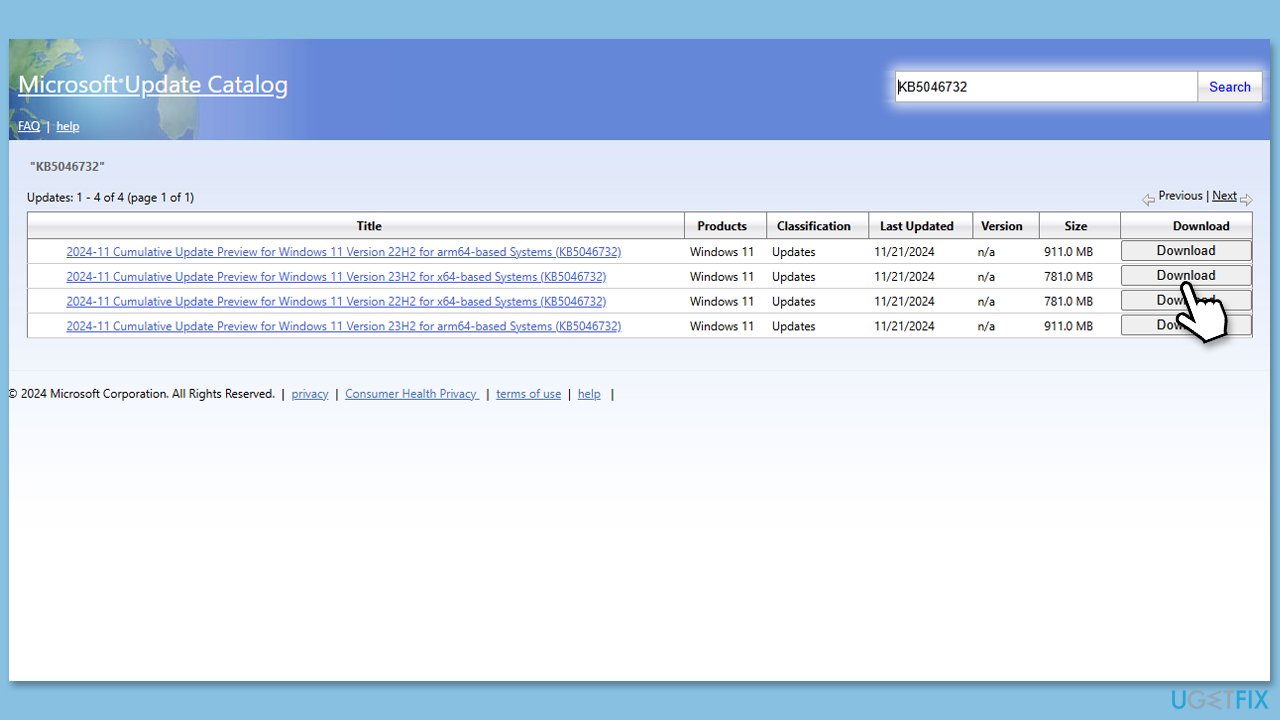This screenshot has width=1280, height=720.
Task: Select the n/a version in the 23H2 arm64 row
Action: click(x=987, y=327)
